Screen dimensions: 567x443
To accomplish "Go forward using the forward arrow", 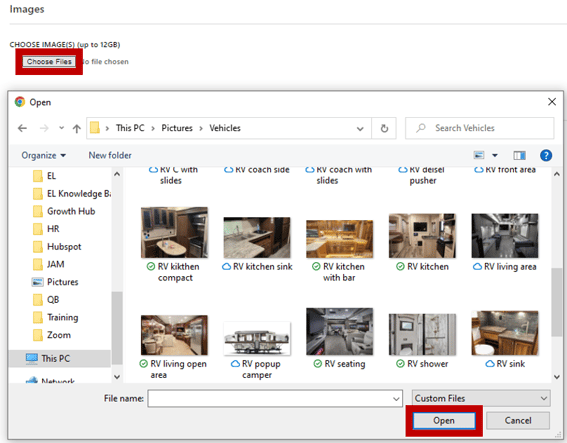I will [x=44, y=128].
